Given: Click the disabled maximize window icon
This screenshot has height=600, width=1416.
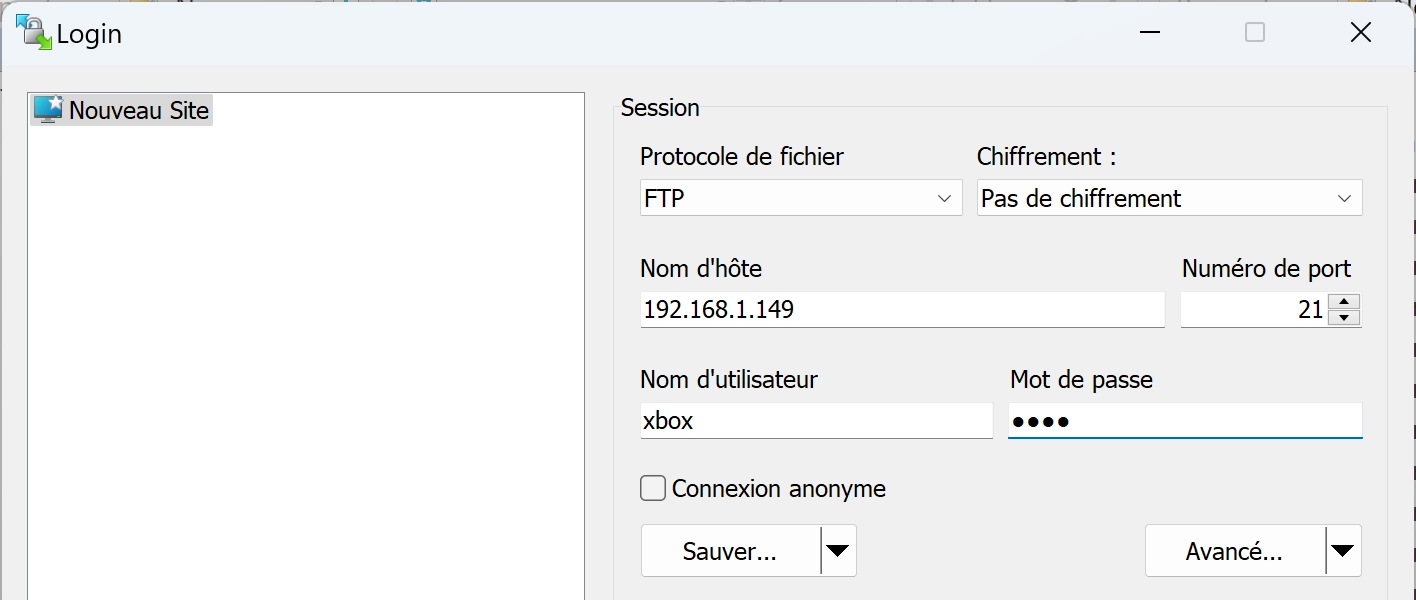Looking at the screenshot, I should coord(1255,33).
